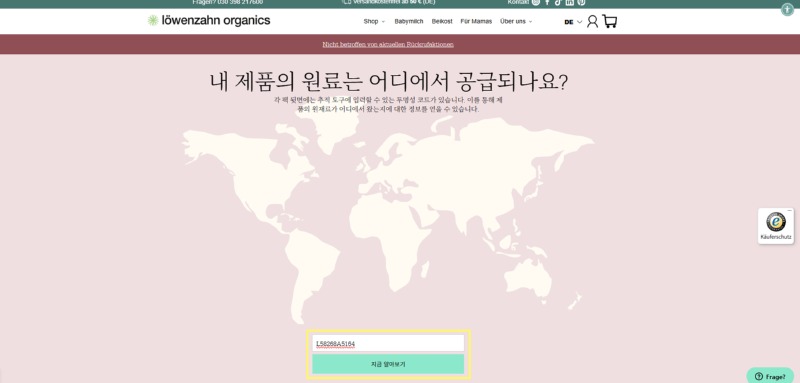Go to Beikost page

(x=442, y=21)
